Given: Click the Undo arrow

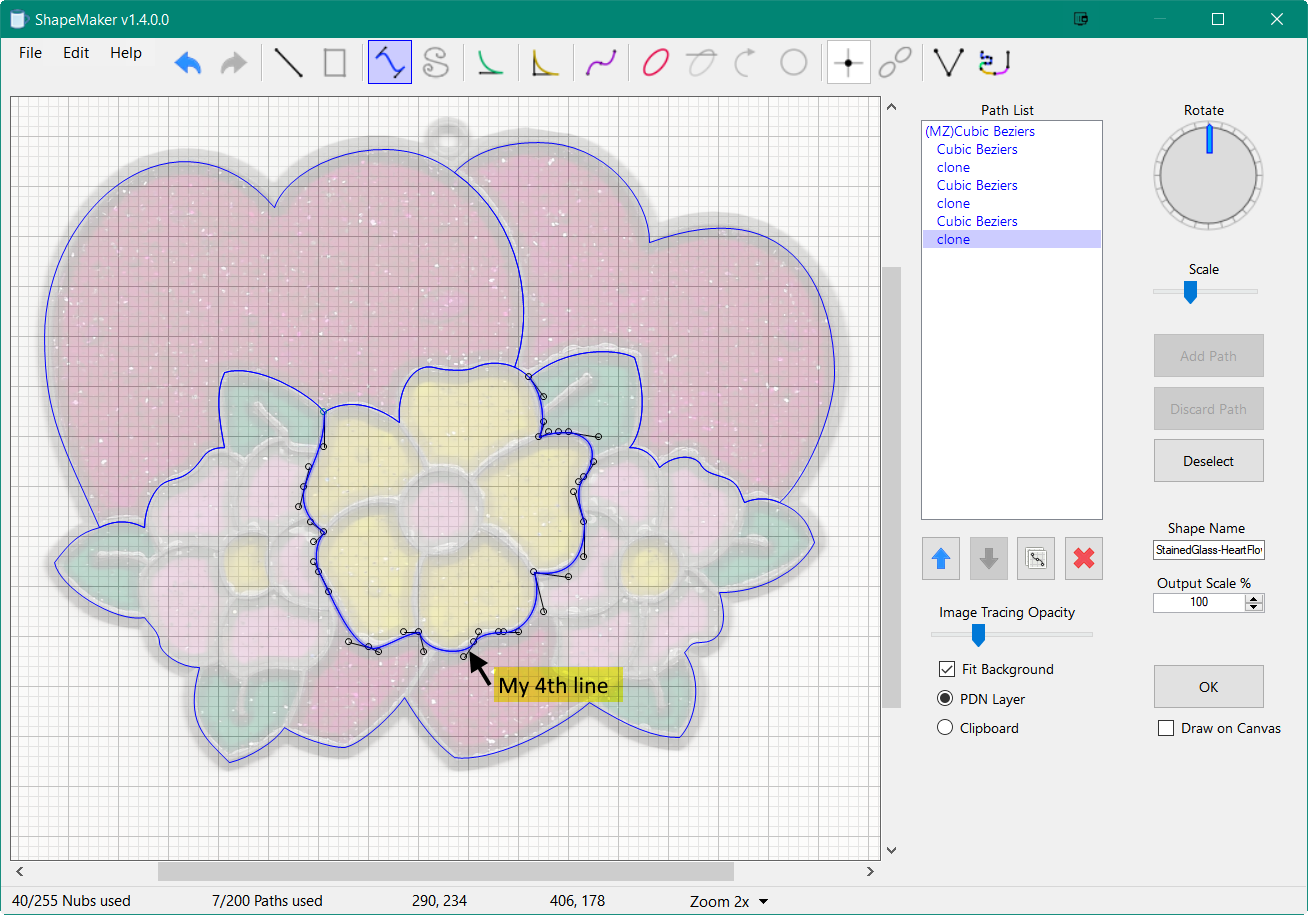Looking at the screenshot, I should pos(188,62).
